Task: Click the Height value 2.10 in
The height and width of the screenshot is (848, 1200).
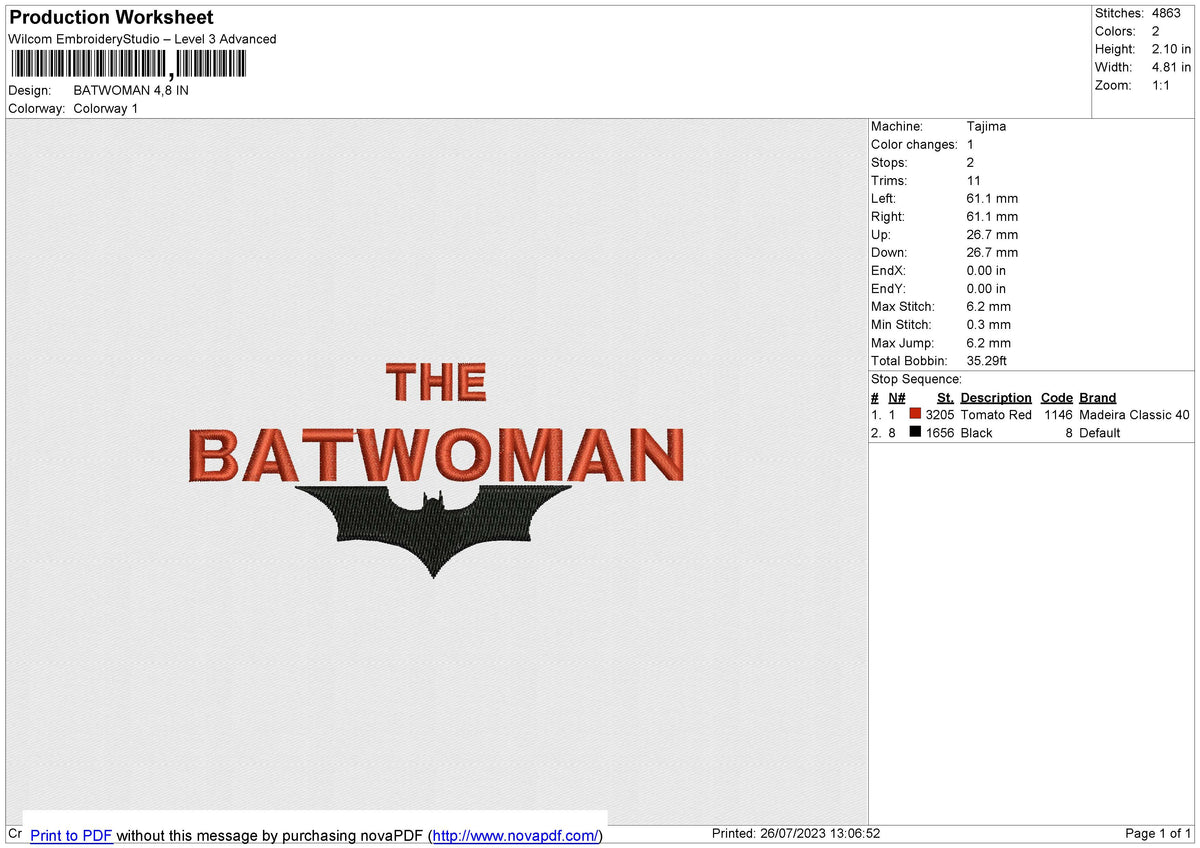Action: [1171, 49]
